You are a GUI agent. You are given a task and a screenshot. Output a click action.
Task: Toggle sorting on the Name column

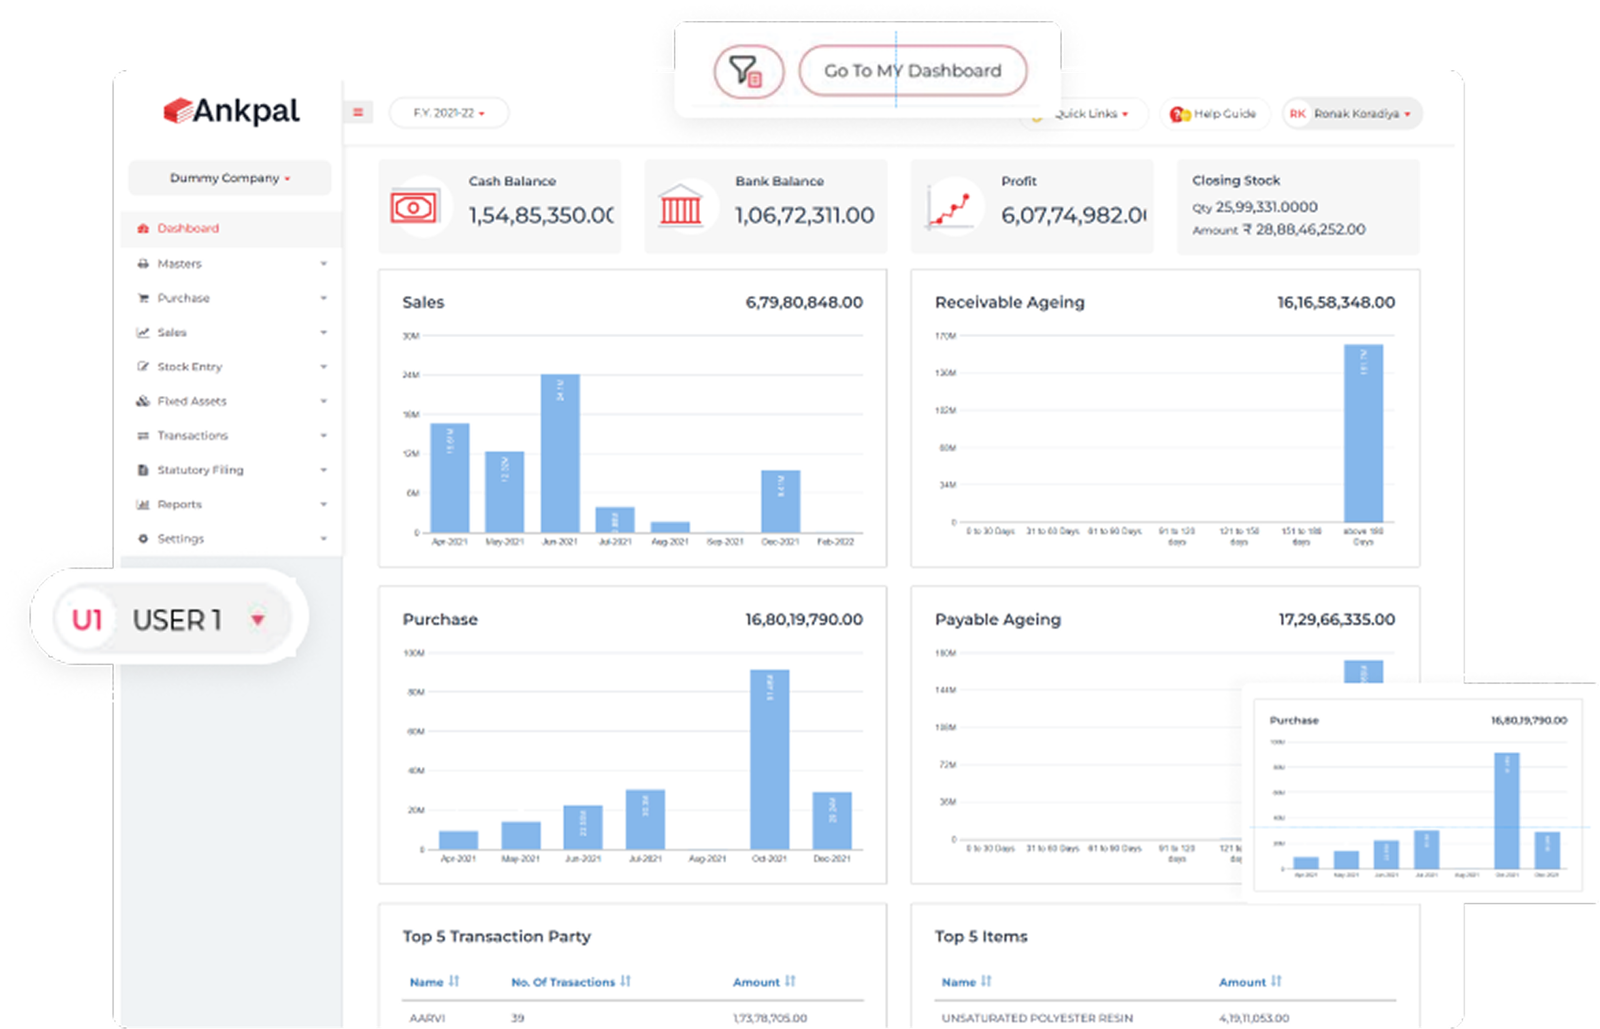pyautogui.click(x=454, y=982)
